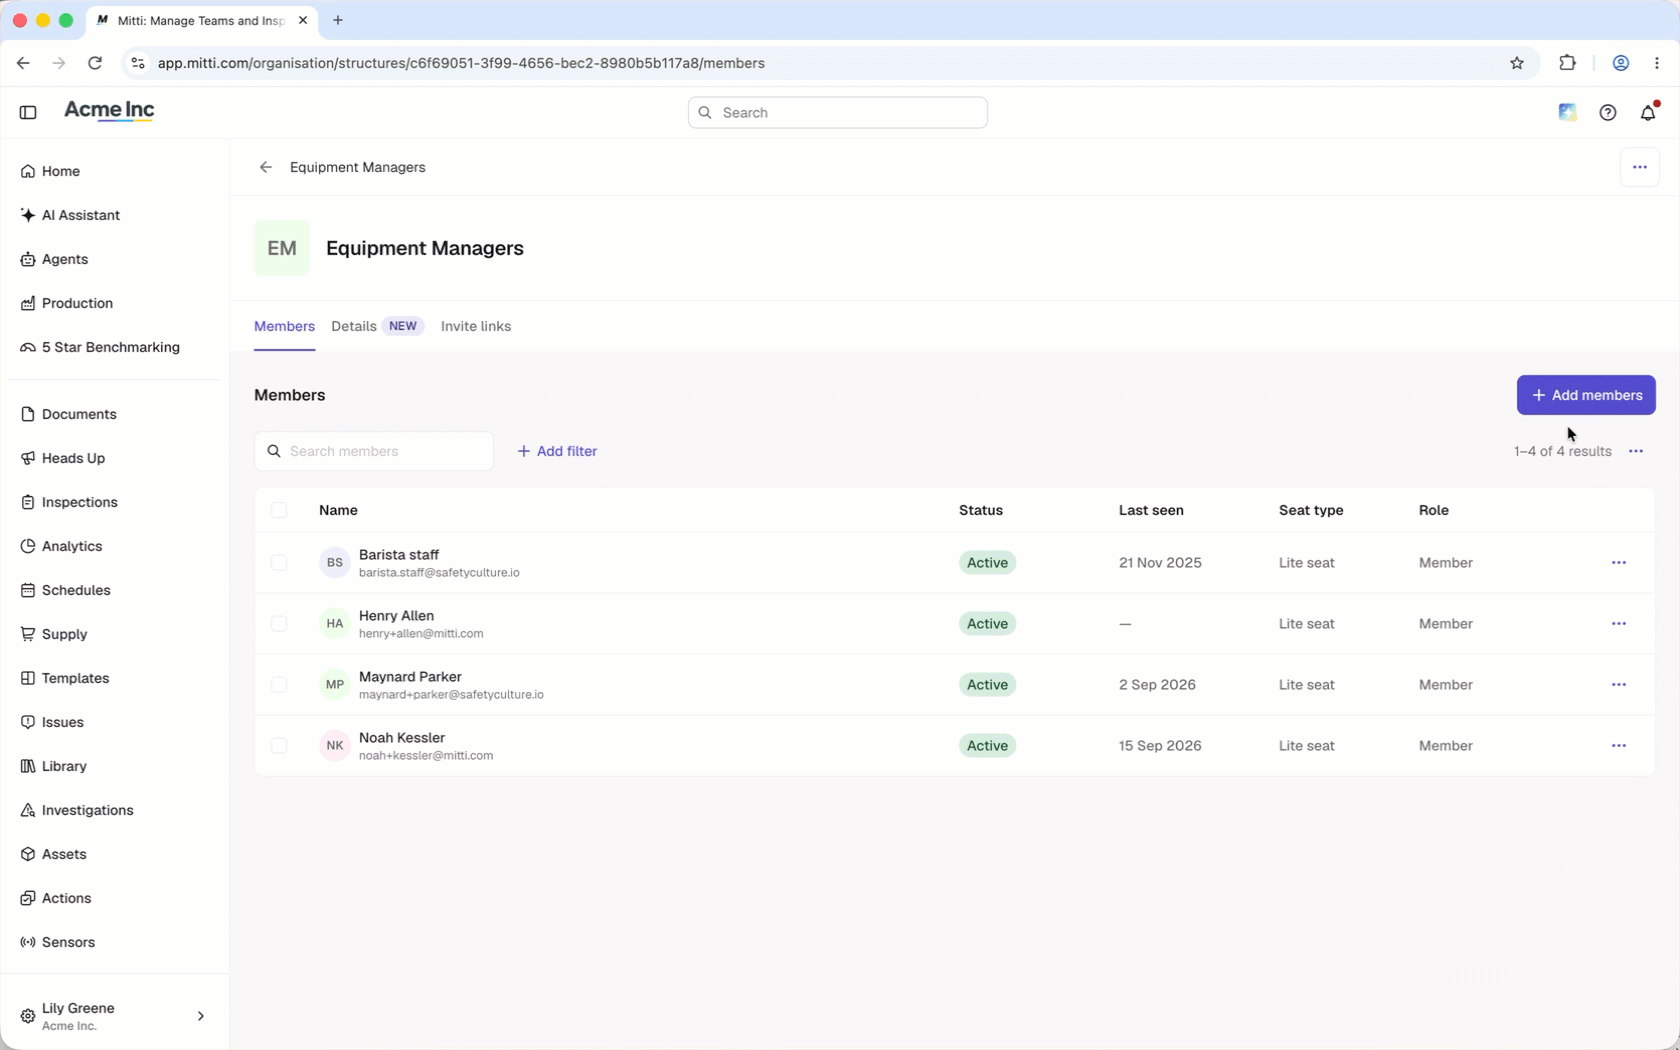Go back using the arrow beside Equipment Managers
This screenshot has height=1050, width=1680.
click(266, 167)
